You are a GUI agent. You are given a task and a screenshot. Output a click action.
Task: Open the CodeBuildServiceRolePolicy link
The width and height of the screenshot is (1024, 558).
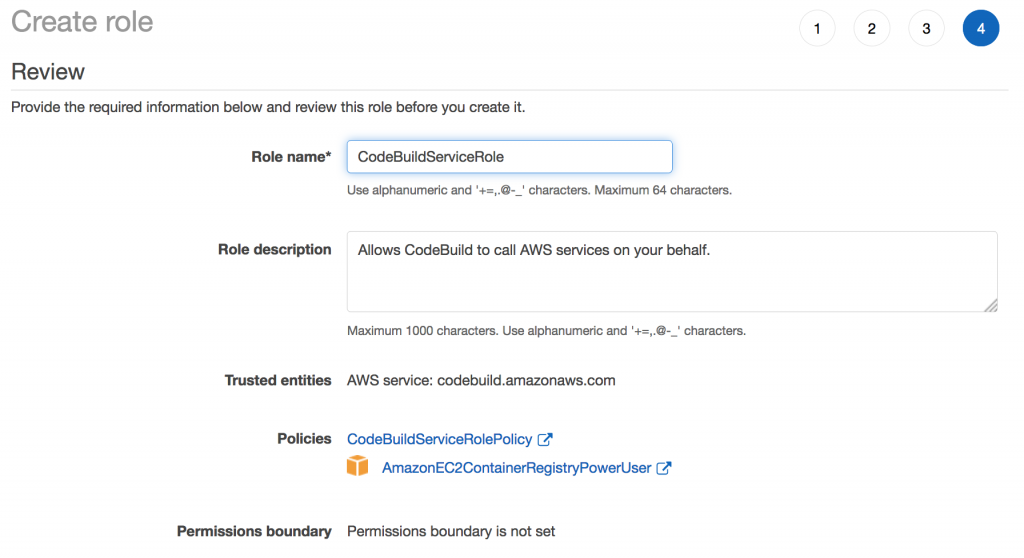coord(440,439)
